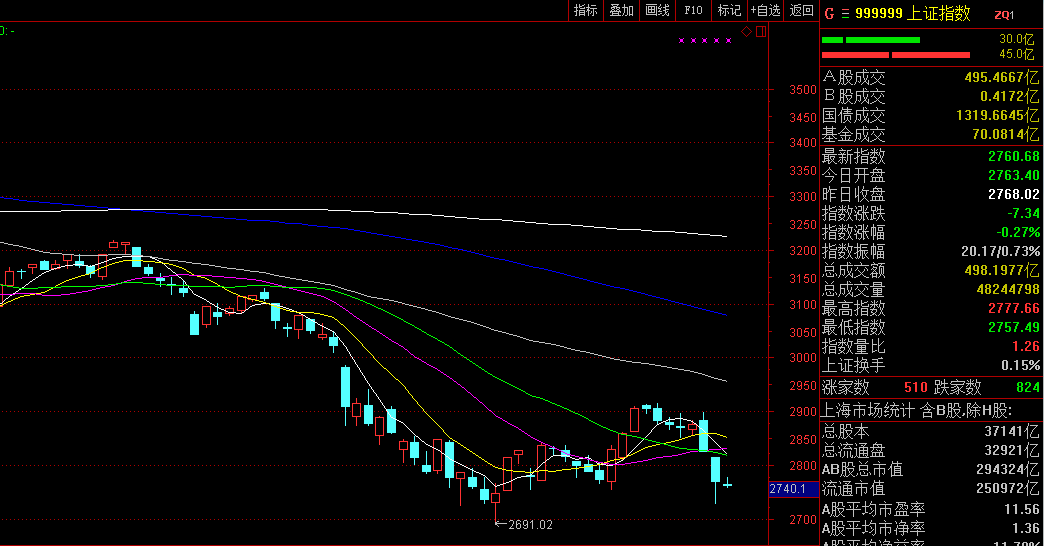
Task: Open the 指标 indicators menu
Action: click(585, 11)
